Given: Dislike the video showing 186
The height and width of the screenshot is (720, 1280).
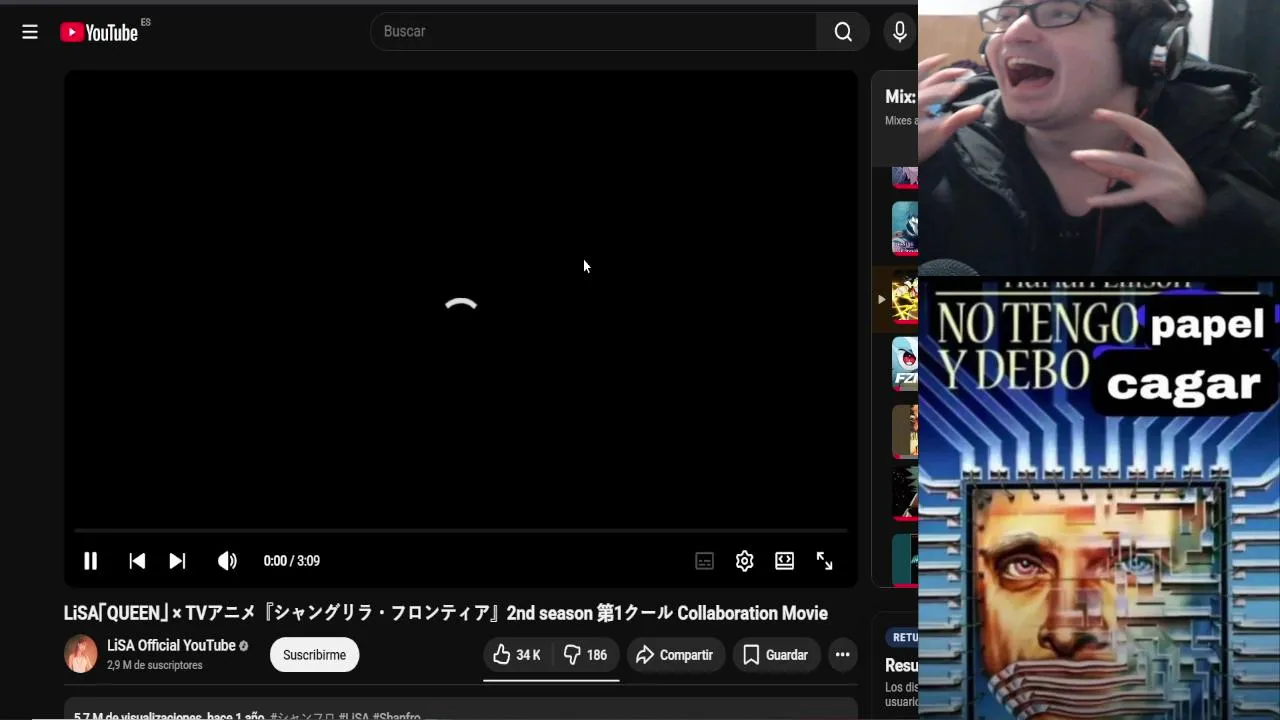Looking at the screenshot, I should click(x=585, y=655).
